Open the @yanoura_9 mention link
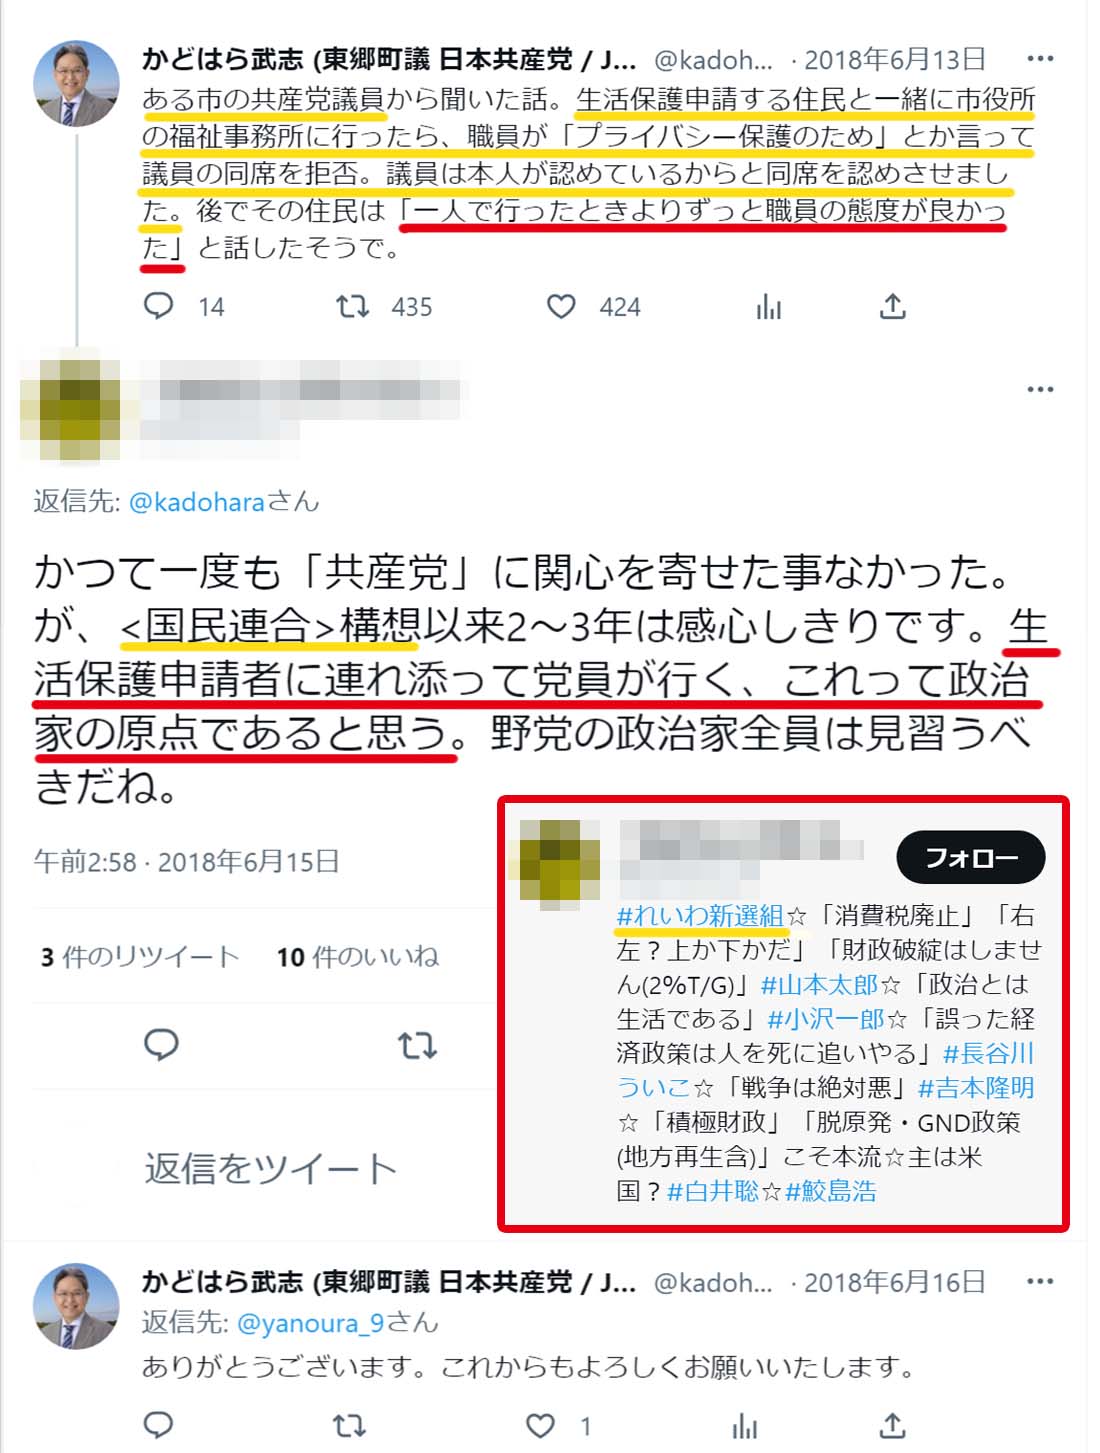This screenshot has width=1100, height=1453. (x=311, y=1323)
